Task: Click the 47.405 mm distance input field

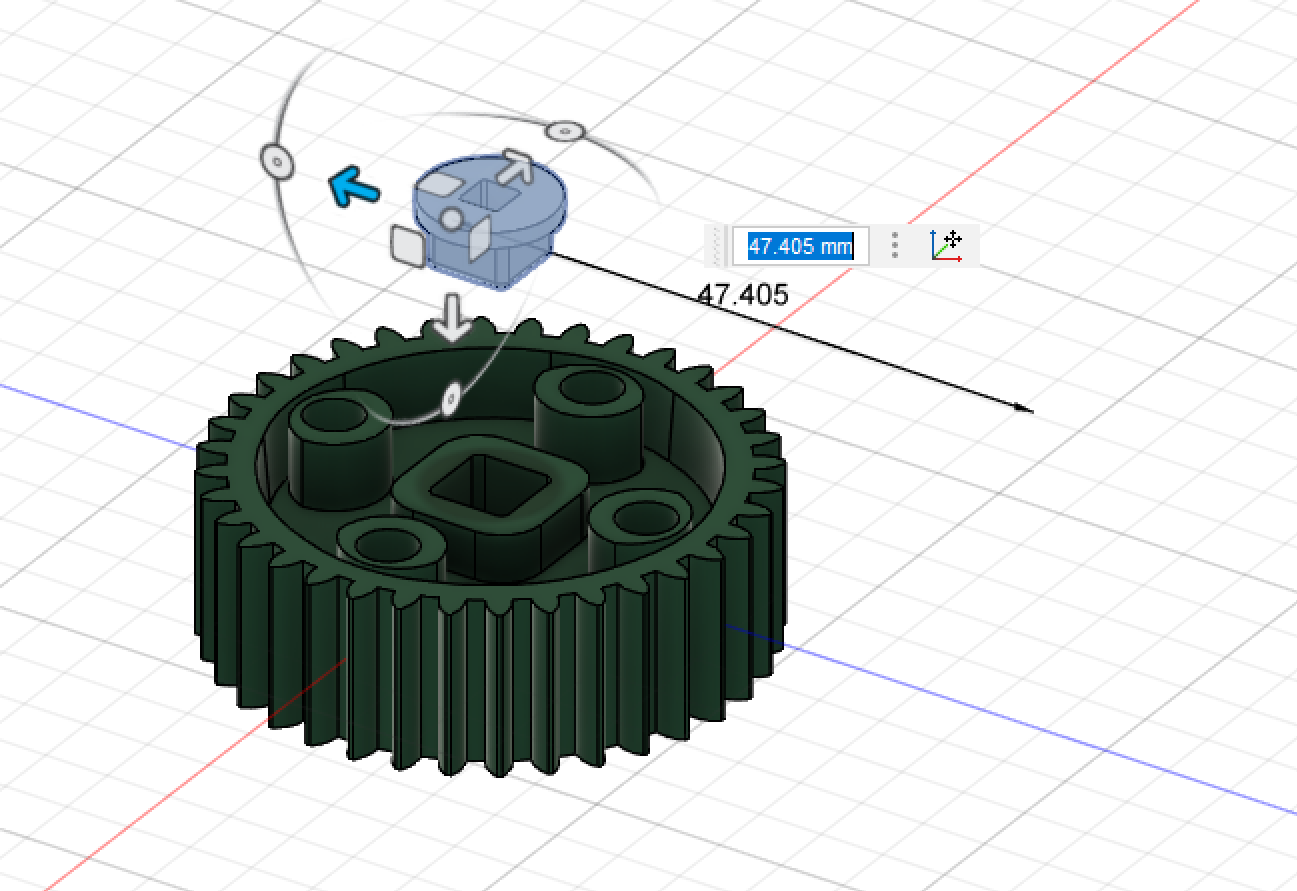Action: (801, 246)
